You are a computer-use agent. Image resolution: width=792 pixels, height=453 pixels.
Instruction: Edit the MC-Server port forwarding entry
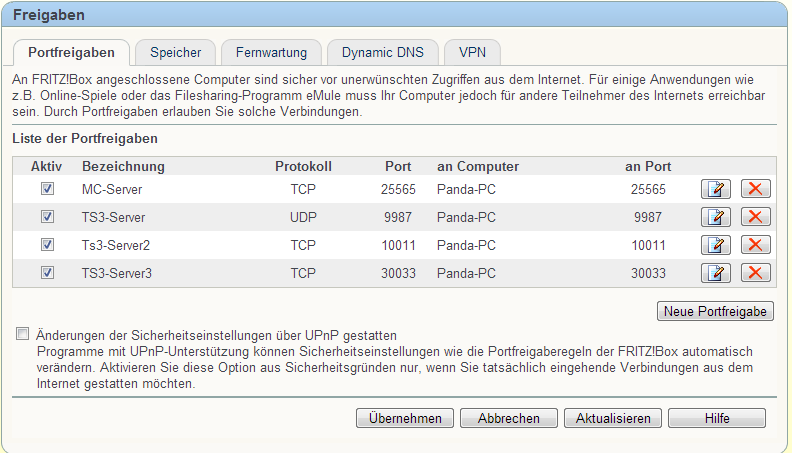pyautogui.click(x=716, y=189)
